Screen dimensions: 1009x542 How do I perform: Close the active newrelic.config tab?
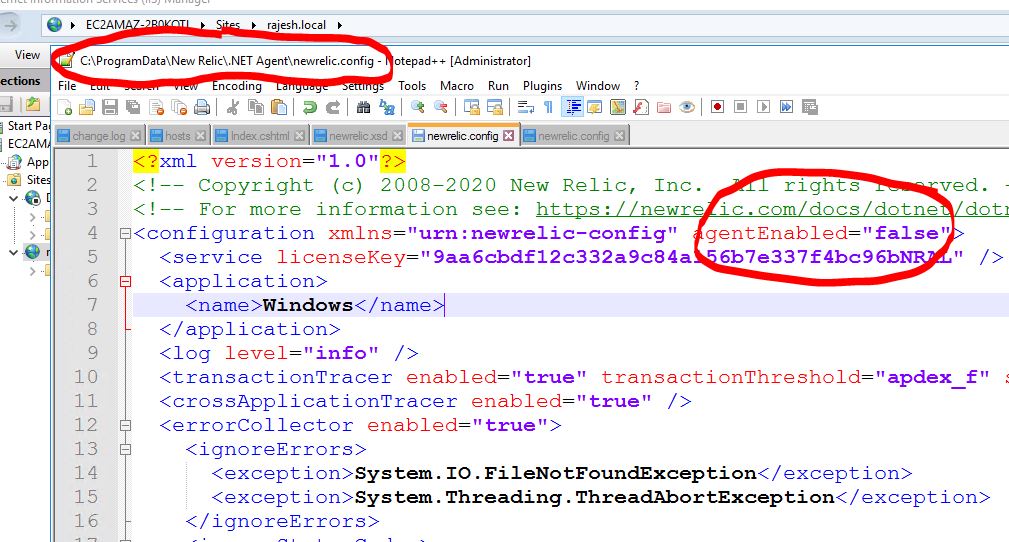point(509,136)
